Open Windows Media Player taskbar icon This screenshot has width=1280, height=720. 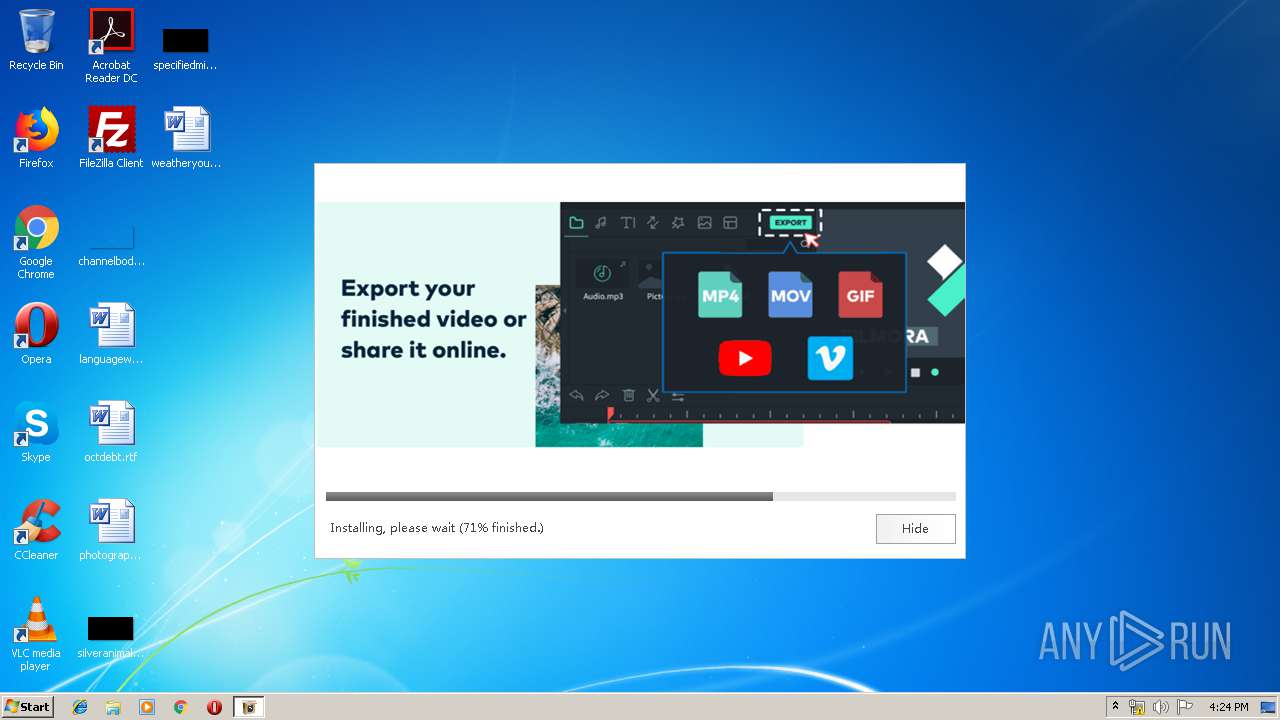click(x=147, y=707)
